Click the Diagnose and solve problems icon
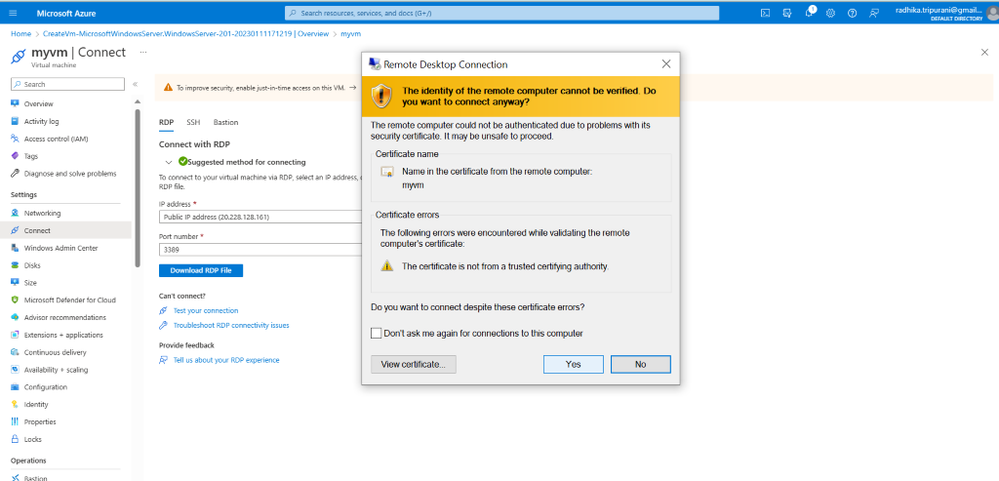The height and width of the screenshot is (481, 999). point(15,173)
